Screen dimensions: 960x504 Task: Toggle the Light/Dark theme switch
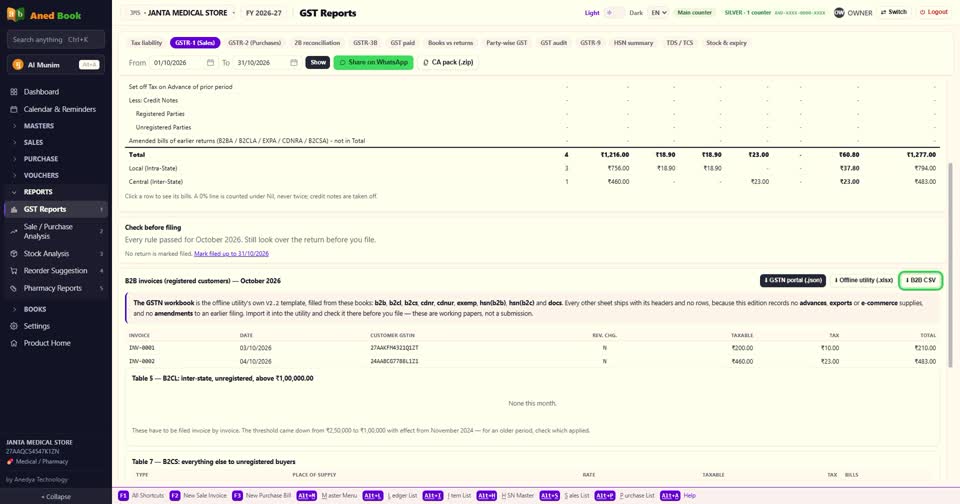click(x=613, y=13)
